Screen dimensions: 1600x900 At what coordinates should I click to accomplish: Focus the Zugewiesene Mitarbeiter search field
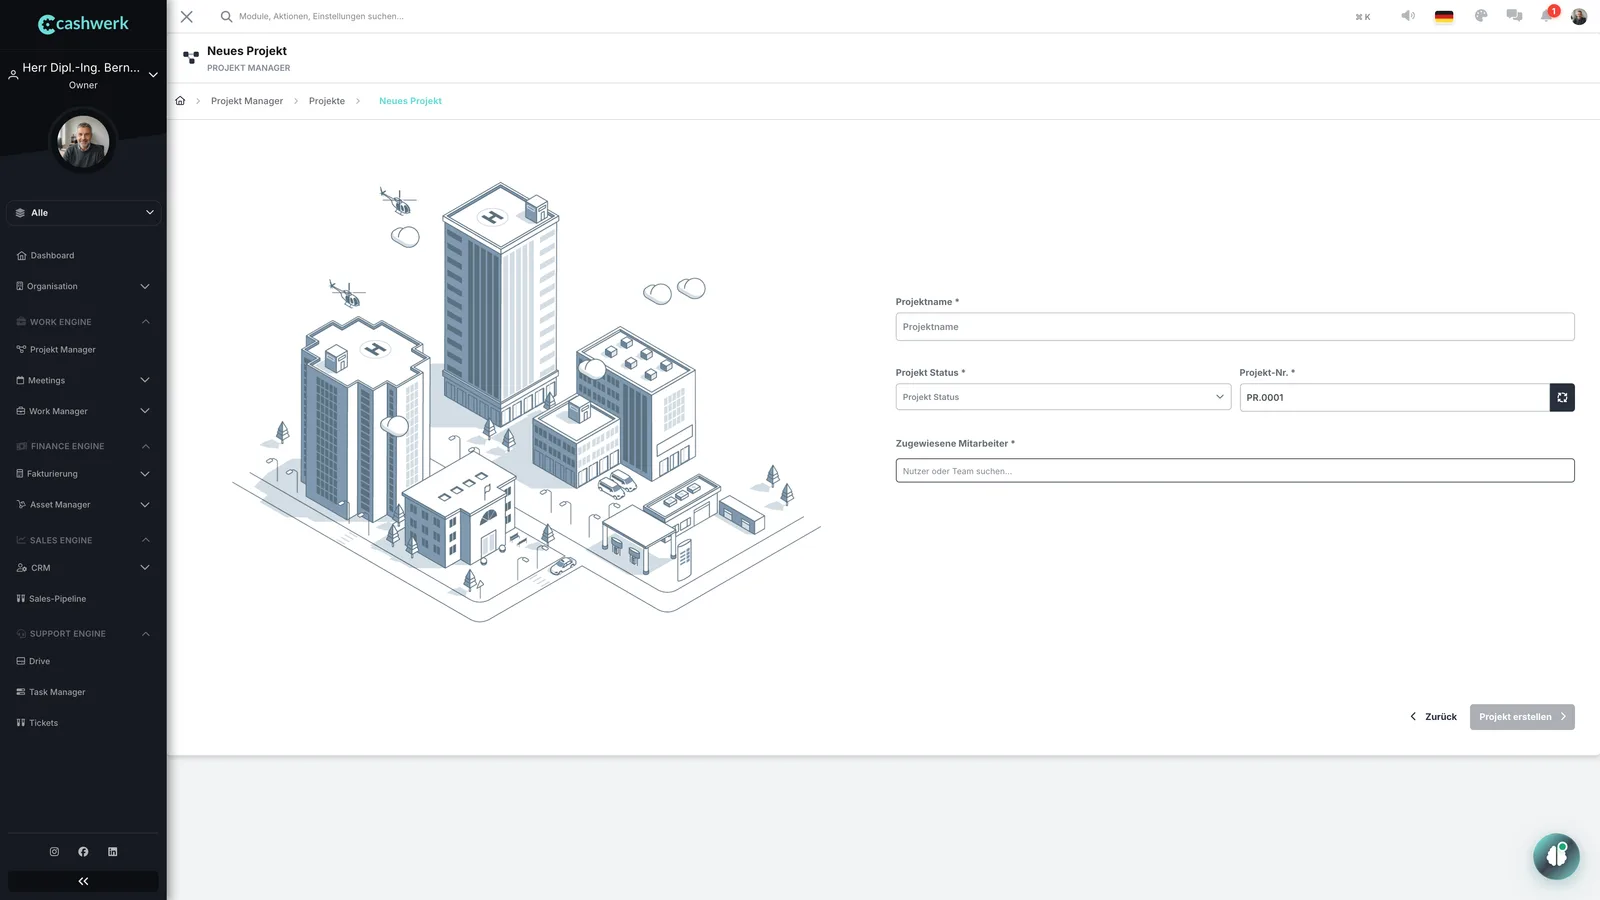coord(1235,471)
